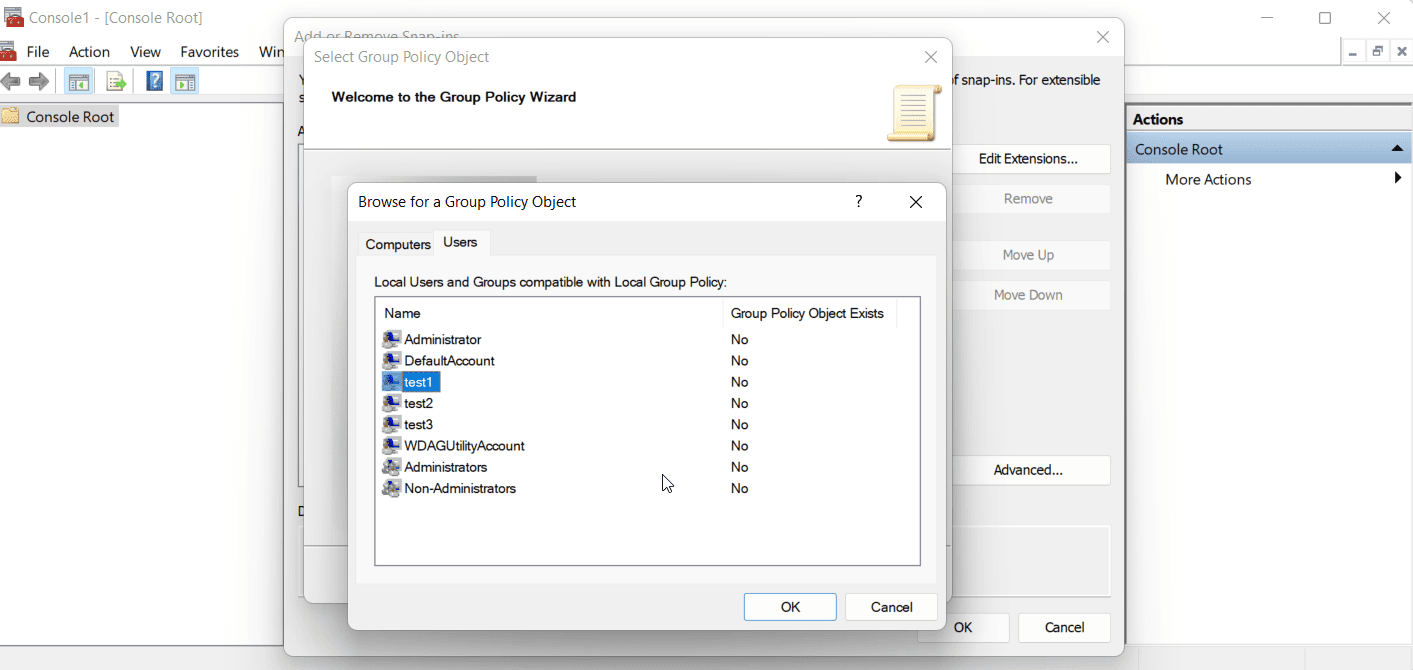This screenshot has height=670, width=1413.
Task: Click the DefaultAccount user icon
Action: [392, 361]
